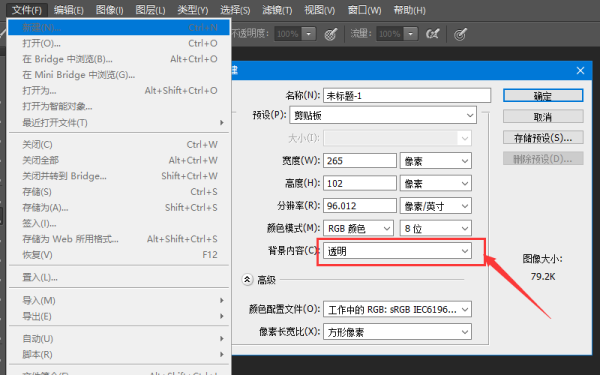Click the 分辨率(R) input field
The image size is (600, 375).
coord(360,206)
